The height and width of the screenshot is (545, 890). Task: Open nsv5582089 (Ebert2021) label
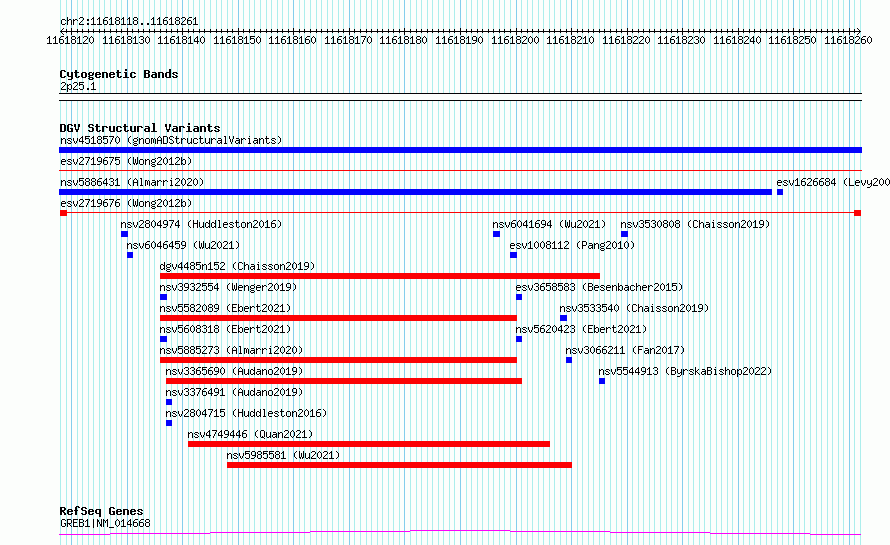point(225,308)
